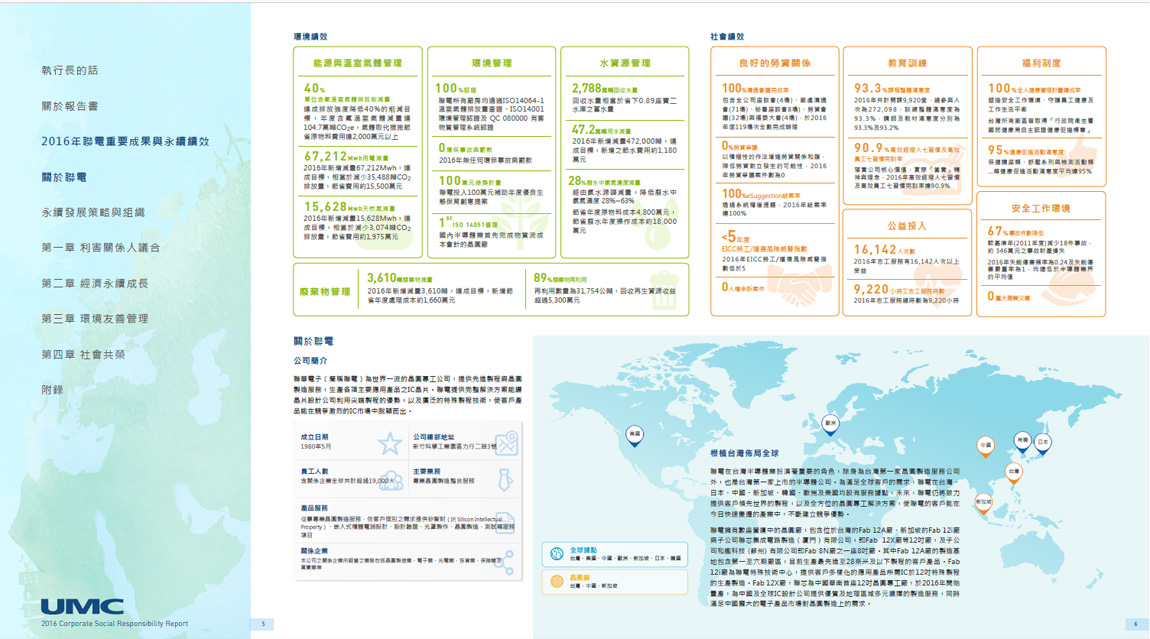1150x639 pixels.
Task: Open the 執行長的話 section link
Action: [70, 71]
